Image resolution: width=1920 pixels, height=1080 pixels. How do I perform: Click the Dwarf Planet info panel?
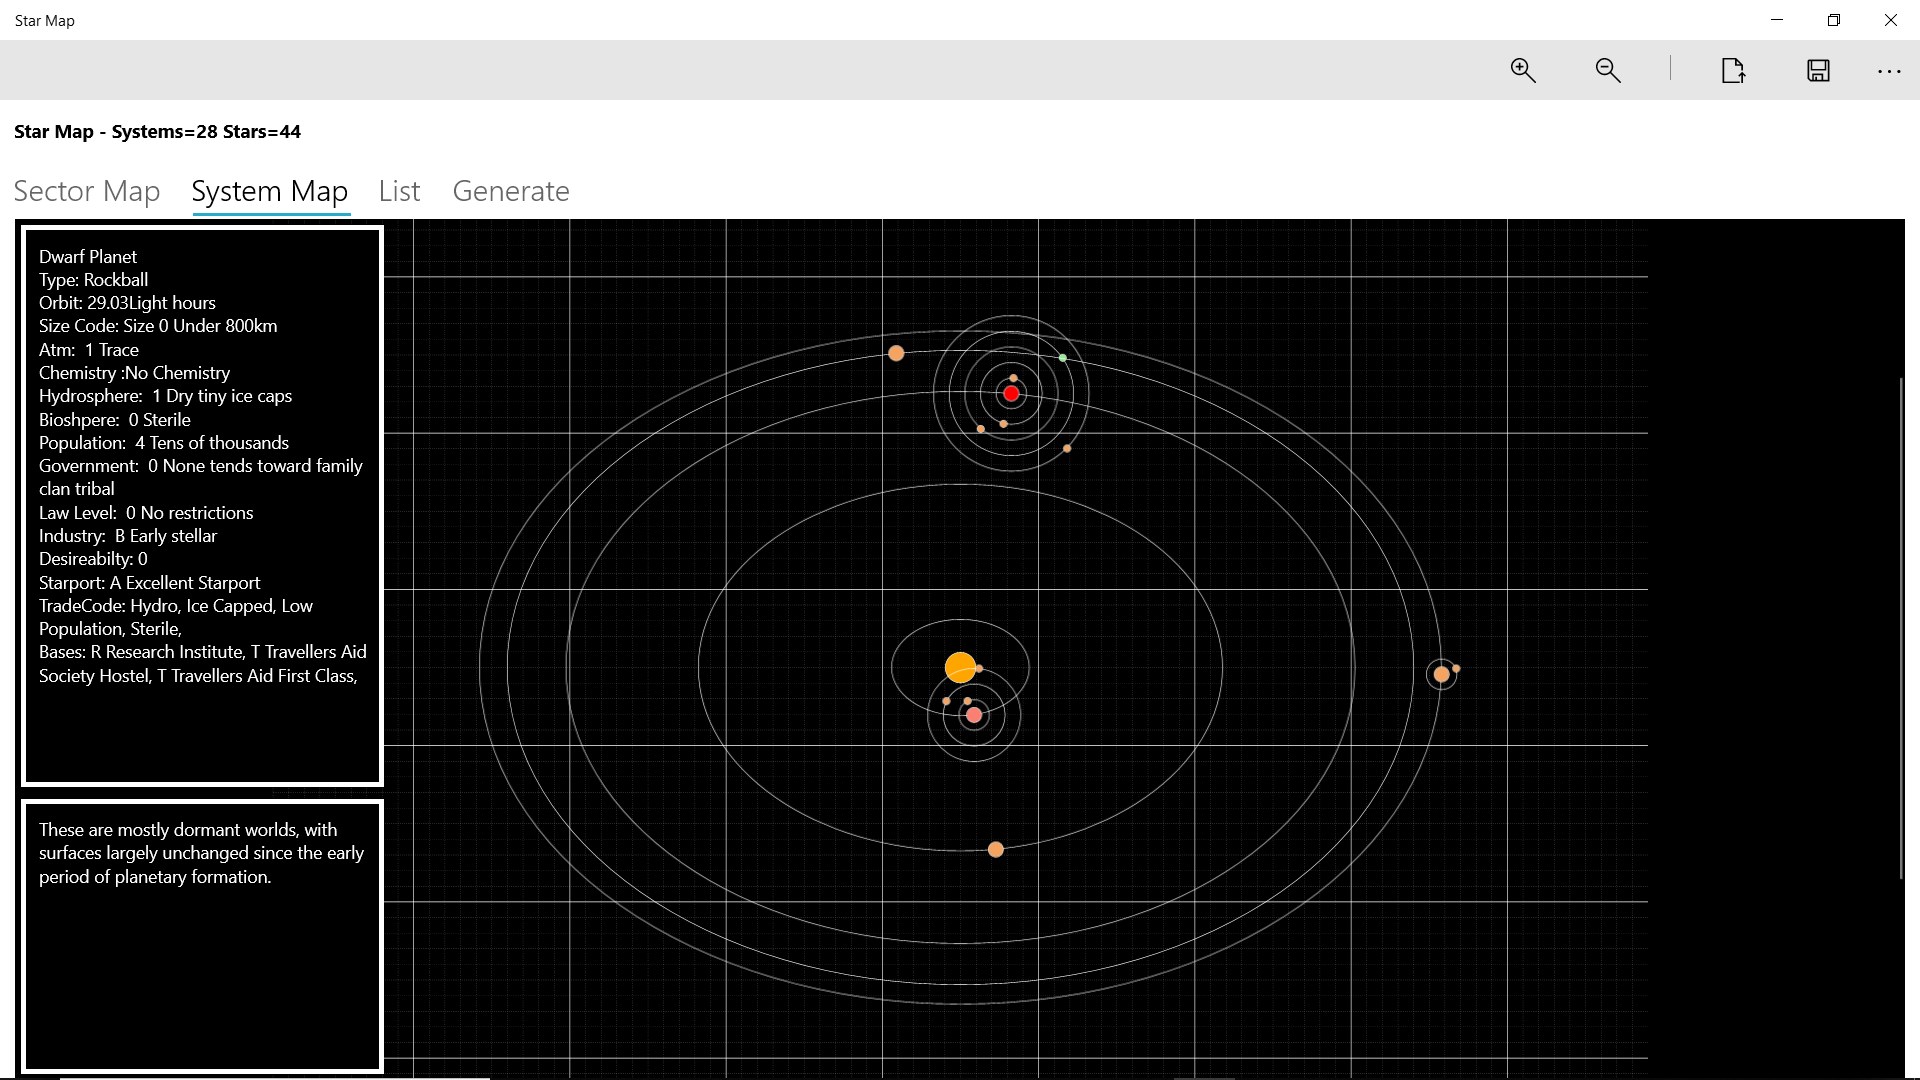202,500
